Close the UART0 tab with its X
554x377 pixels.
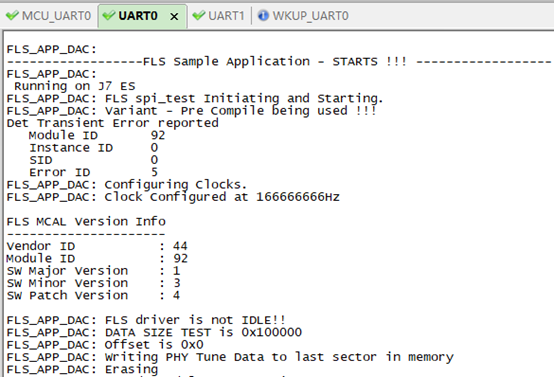pyautogui.click(x=174, y=16)
